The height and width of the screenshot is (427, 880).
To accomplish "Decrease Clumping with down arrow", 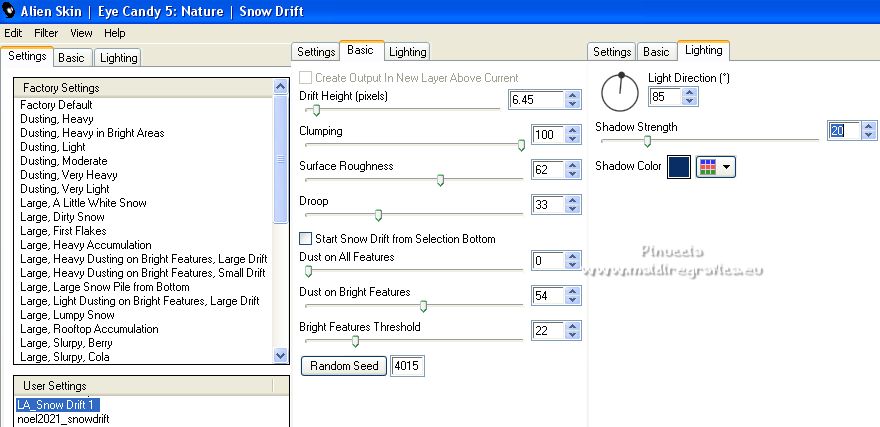I will (x=572, y=139).
